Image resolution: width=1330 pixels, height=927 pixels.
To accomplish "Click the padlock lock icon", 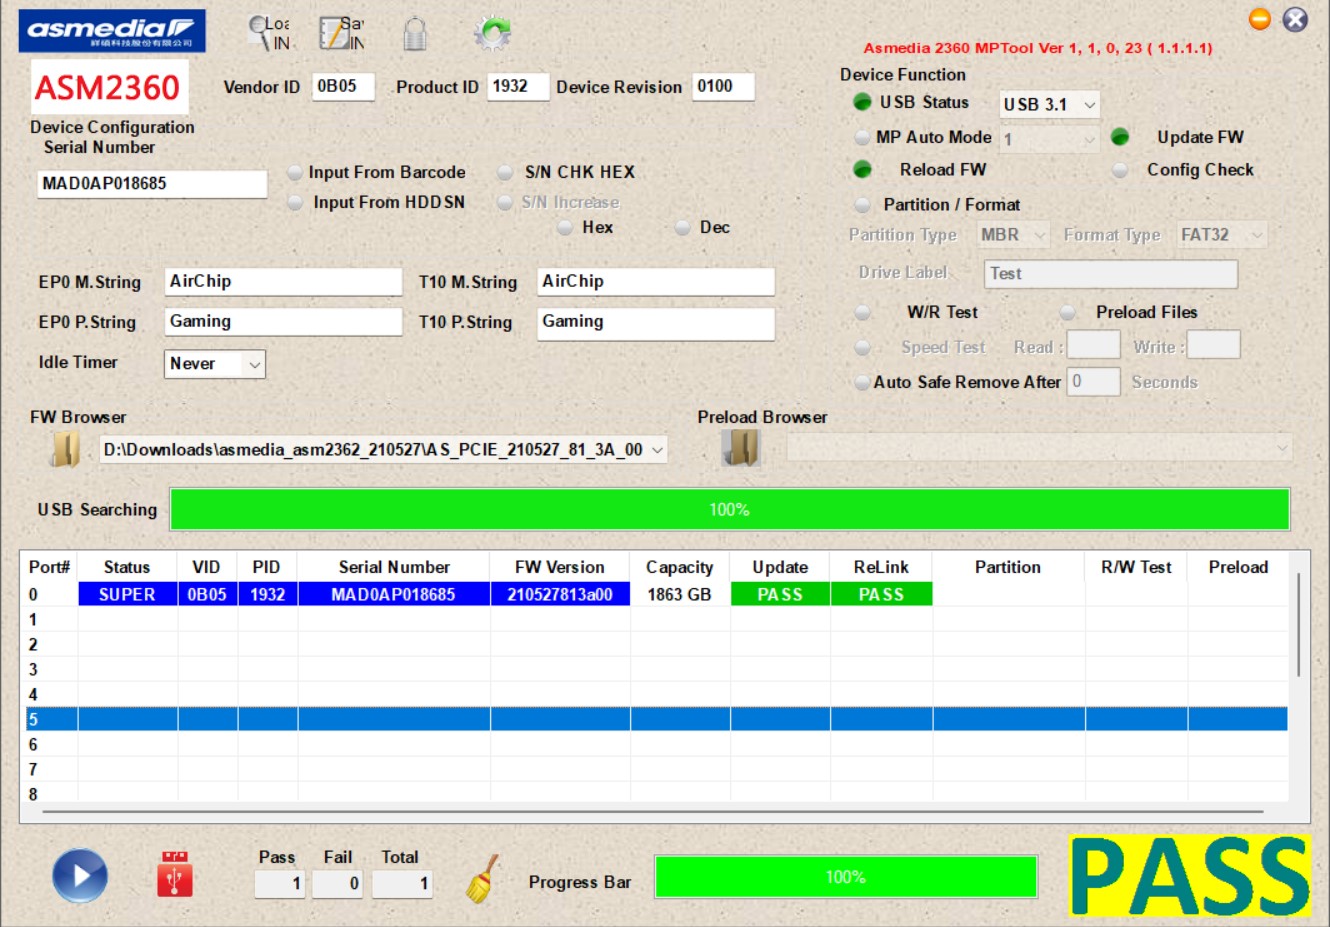I will (415, 34).
